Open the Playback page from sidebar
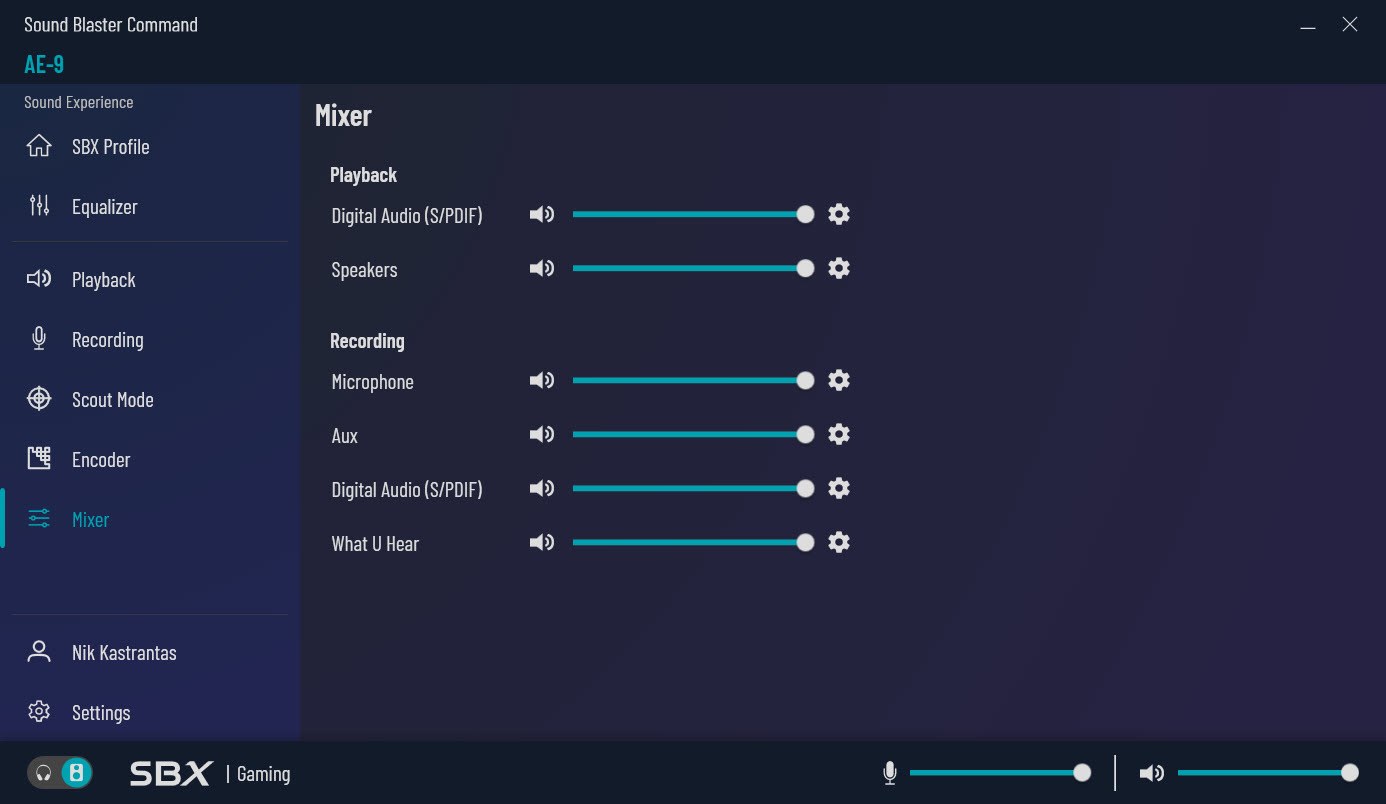1386x804 pixels. click(x=104, y=280)
